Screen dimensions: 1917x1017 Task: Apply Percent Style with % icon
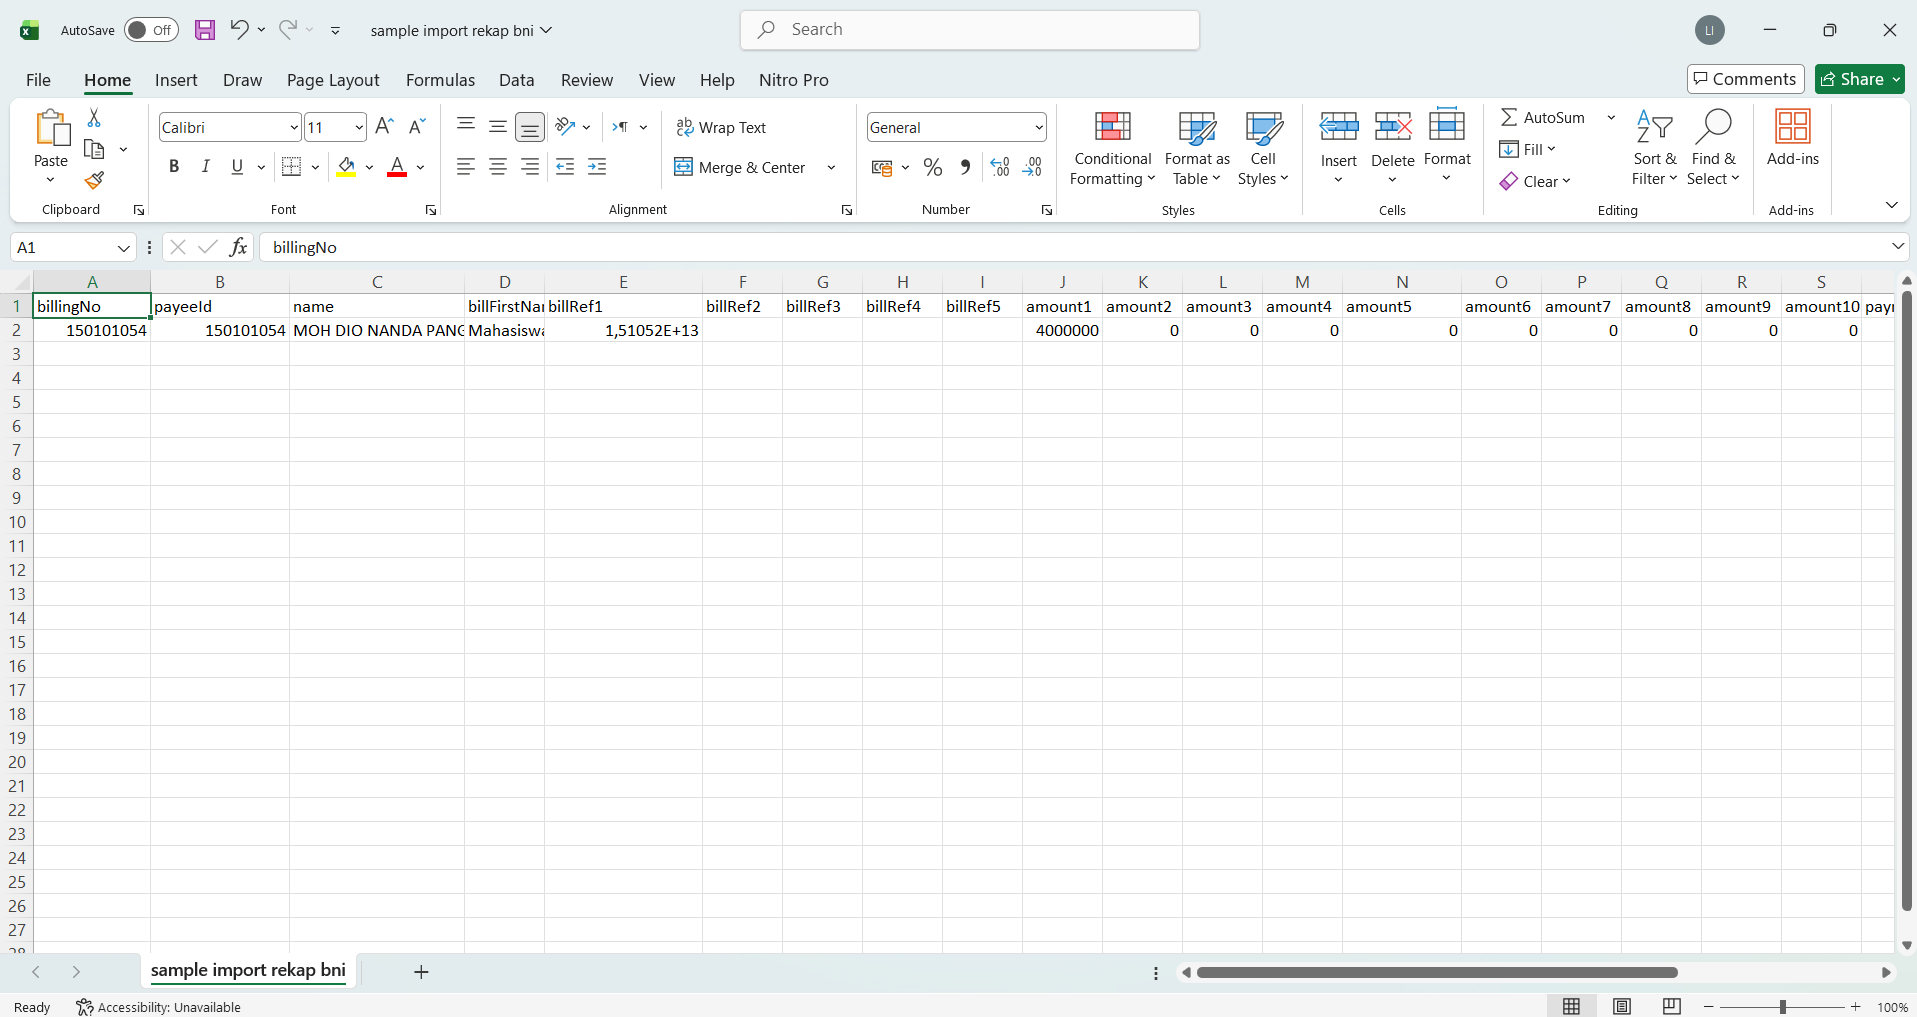[x=933, y=167]
